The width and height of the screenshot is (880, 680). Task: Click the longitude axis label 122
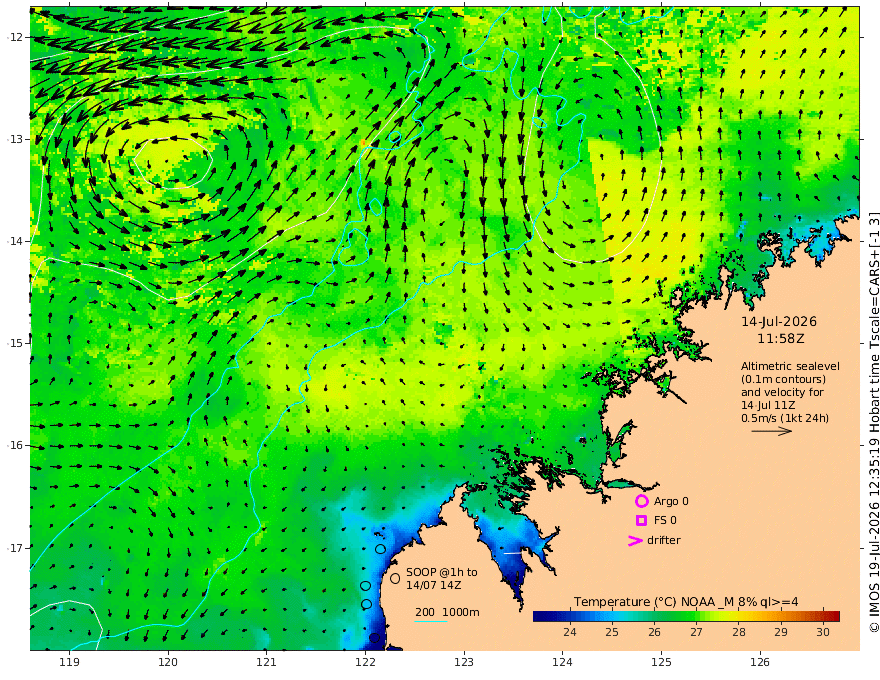click(x=365, y=662)
